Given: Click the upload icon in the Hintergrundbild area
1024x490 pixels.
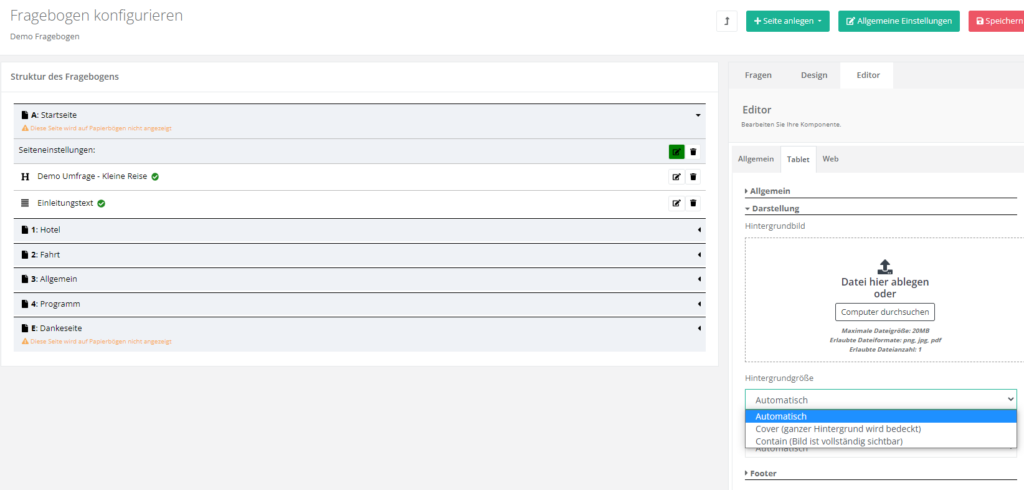Looking at the screenshot, I should click(884, 266).
